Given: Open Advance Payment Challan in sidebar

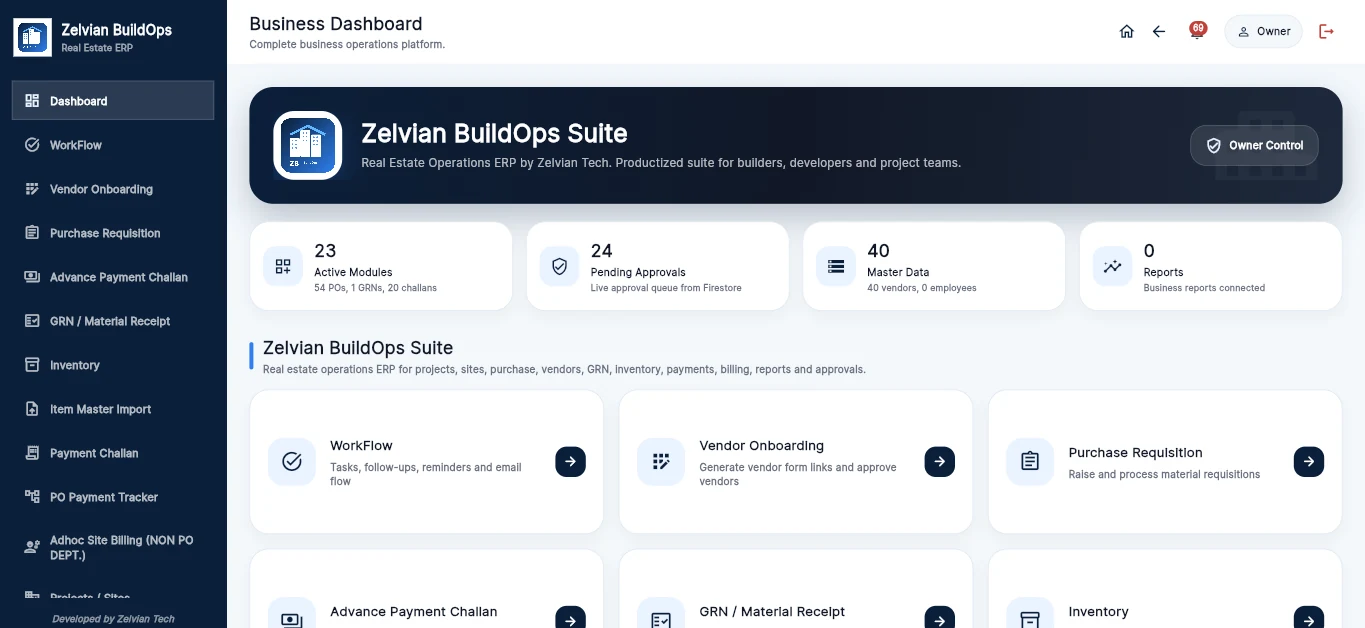Looking at the screenshot, I should tap(113, 277).
